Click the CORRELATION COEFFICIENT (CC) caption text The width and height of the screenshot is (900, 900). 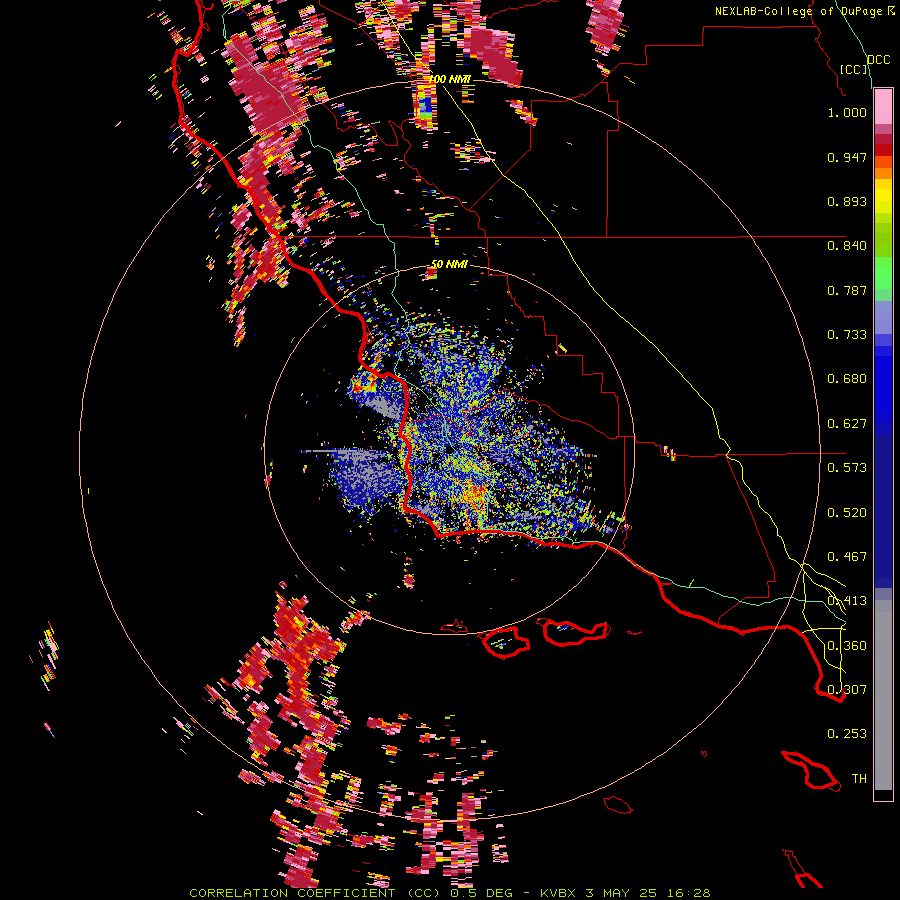pos(315,893)
